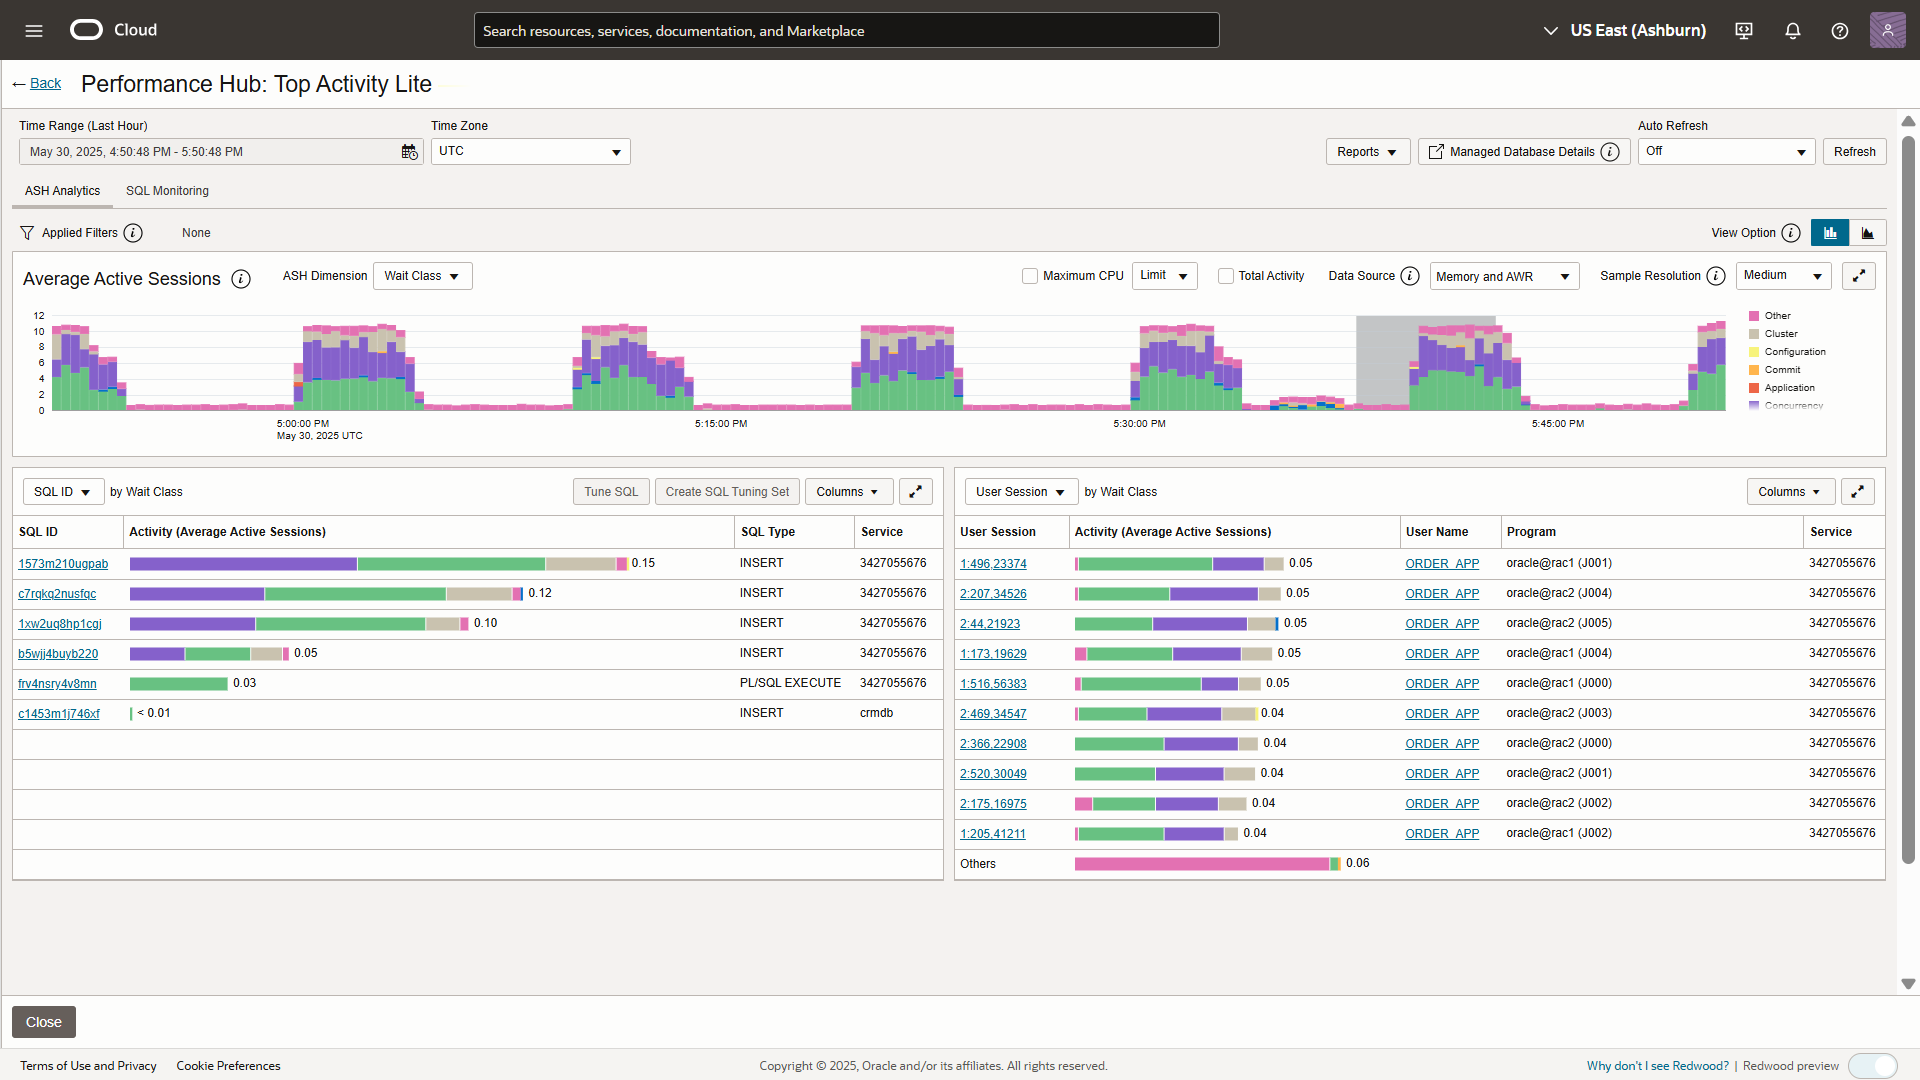This screenshot has width=1920, height=1080.
Task: Switch to the SQL Monitoring tab
Action: 167,191
